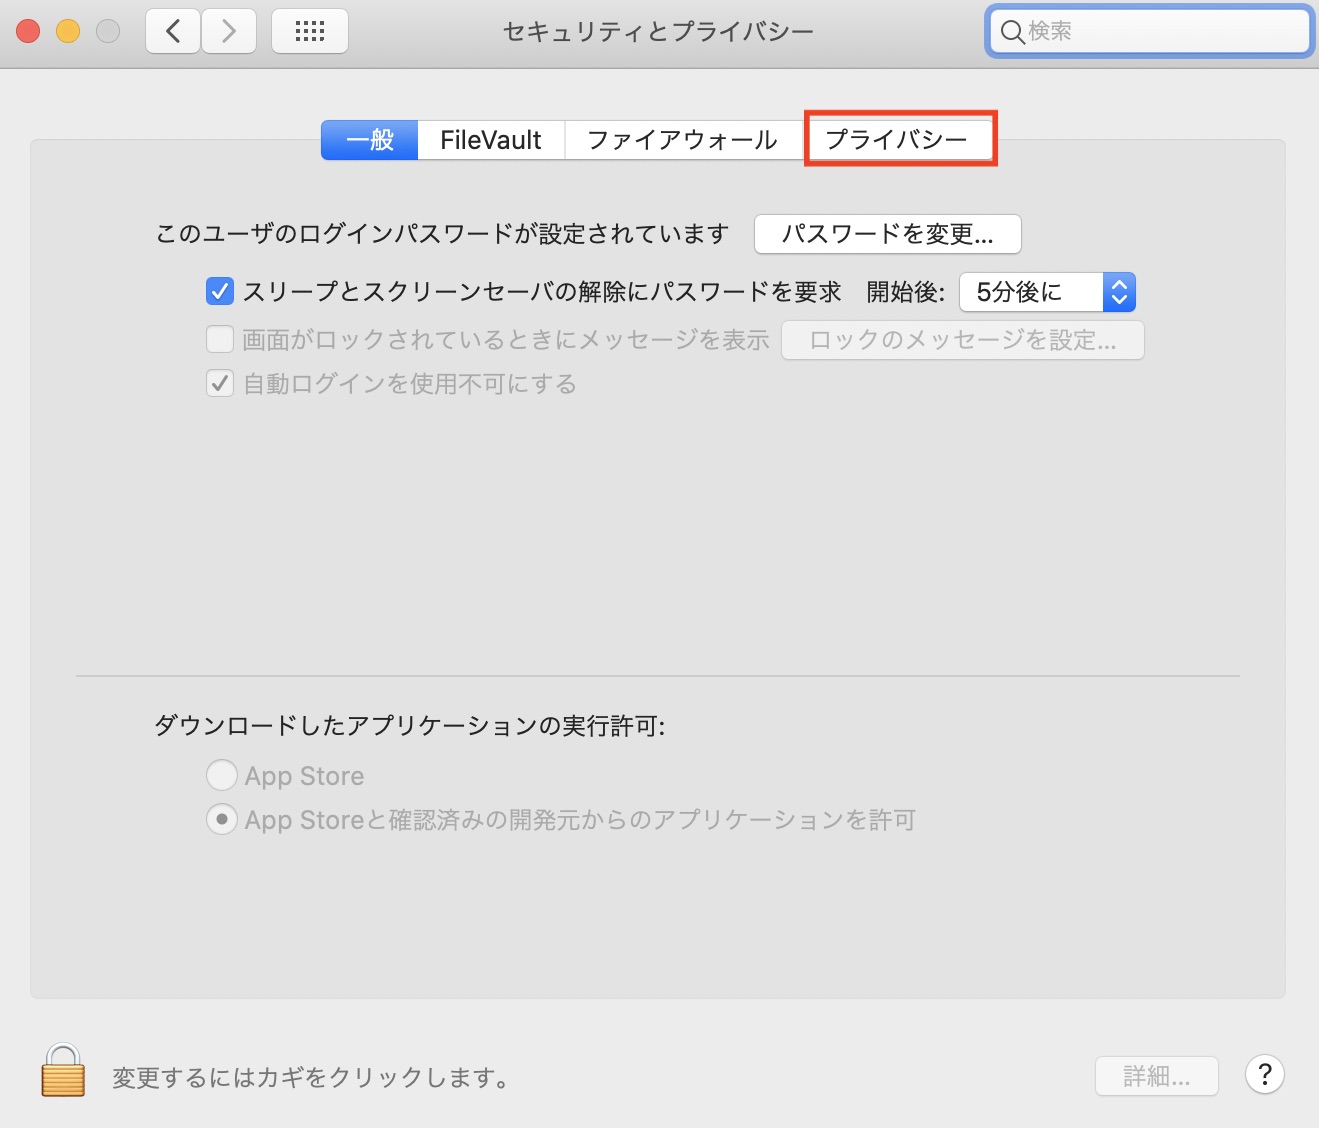Select App Store and identified developers option
This screenshot has height=1128, width=1319.
click(221, 820)
